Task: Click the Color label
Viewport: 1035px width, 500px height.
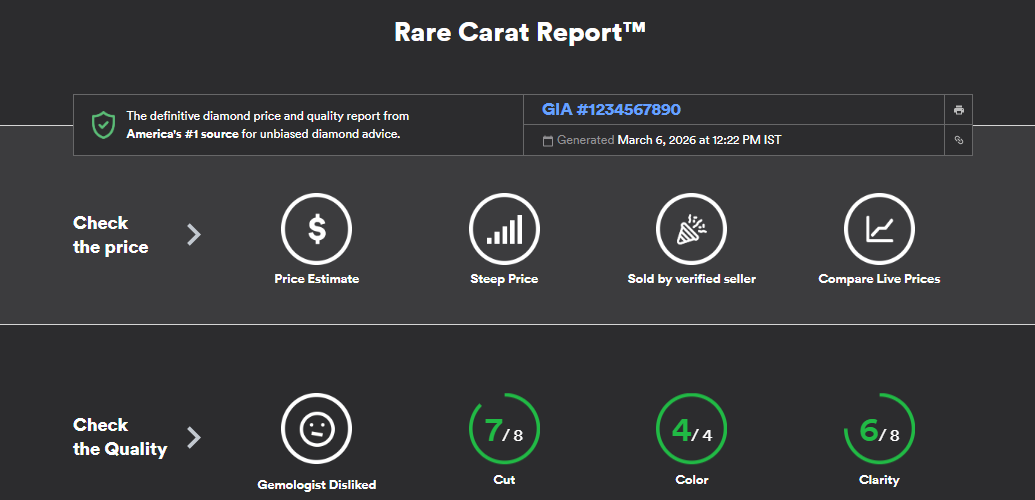Action: pyautogui.click(x=692, y=480)
